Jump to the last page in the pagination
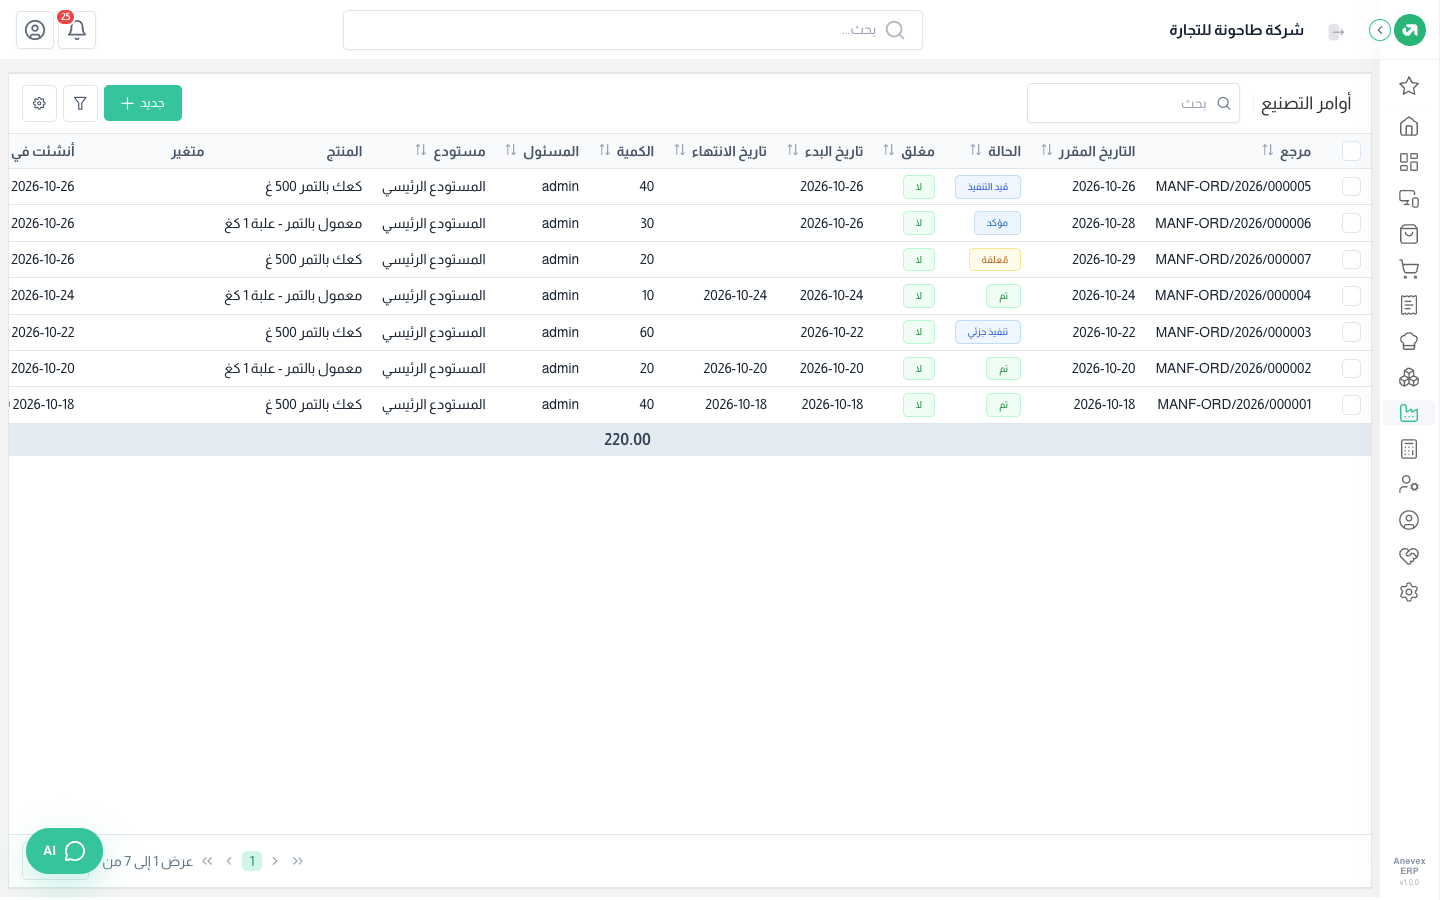1440x900 pixels. [207, 861]
